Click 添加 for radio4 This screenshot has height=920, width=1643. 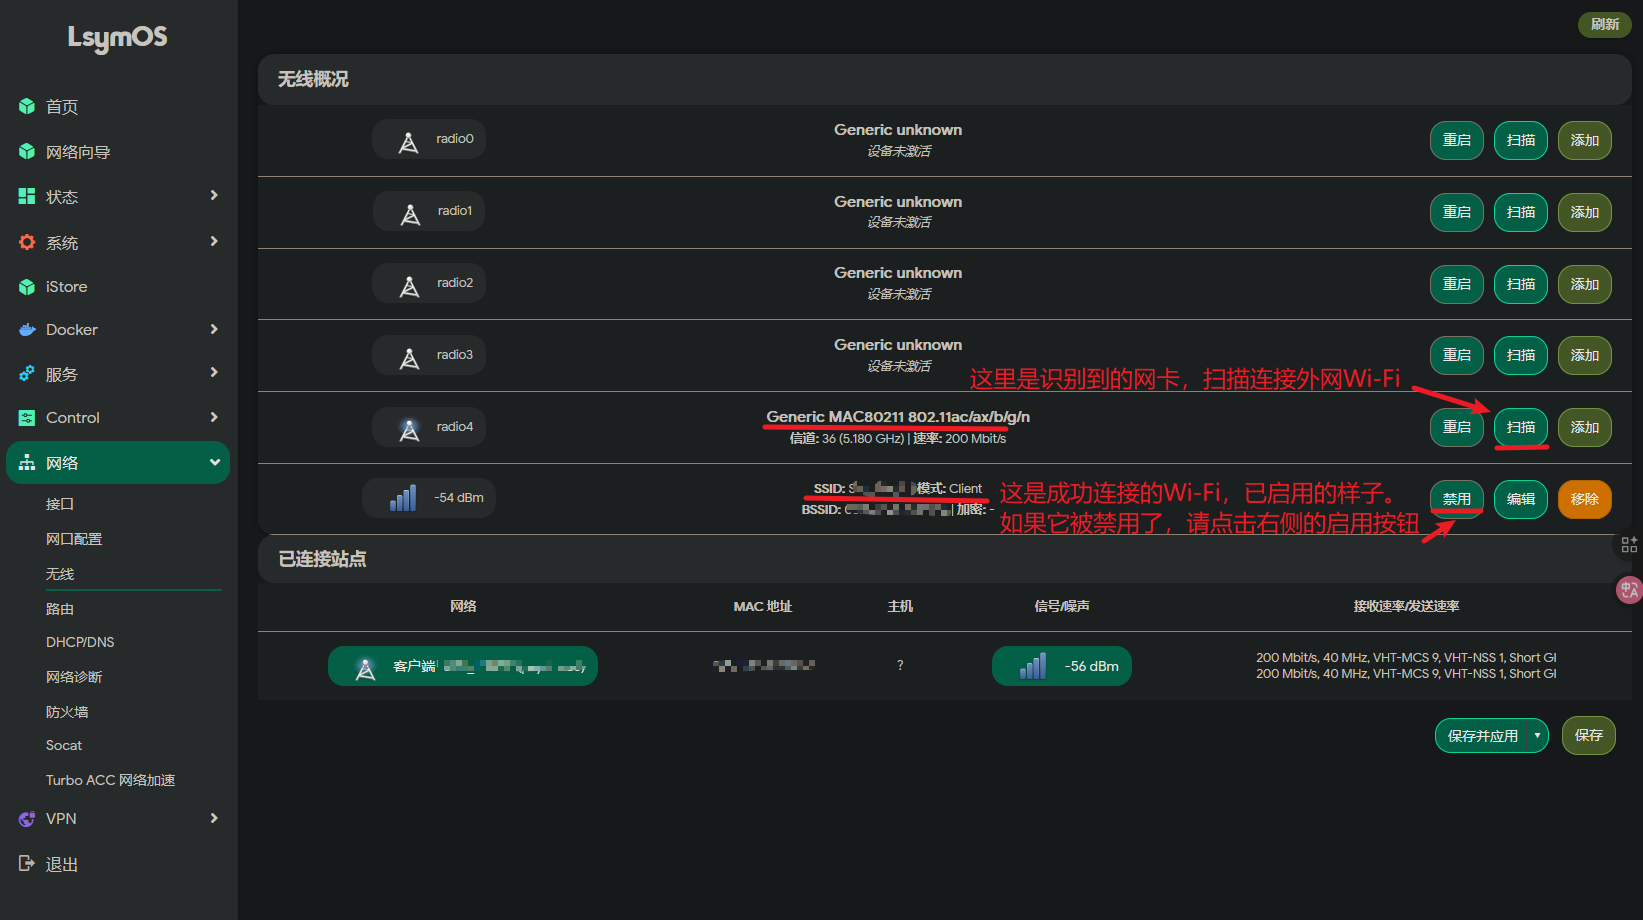pos(1585,427)
